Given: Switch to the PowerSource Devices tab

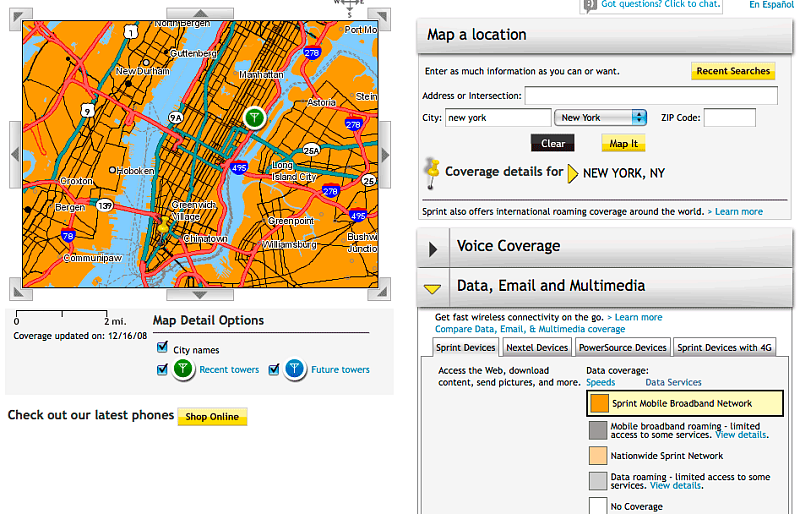Looking at the screenshot, I should [622, 348].
